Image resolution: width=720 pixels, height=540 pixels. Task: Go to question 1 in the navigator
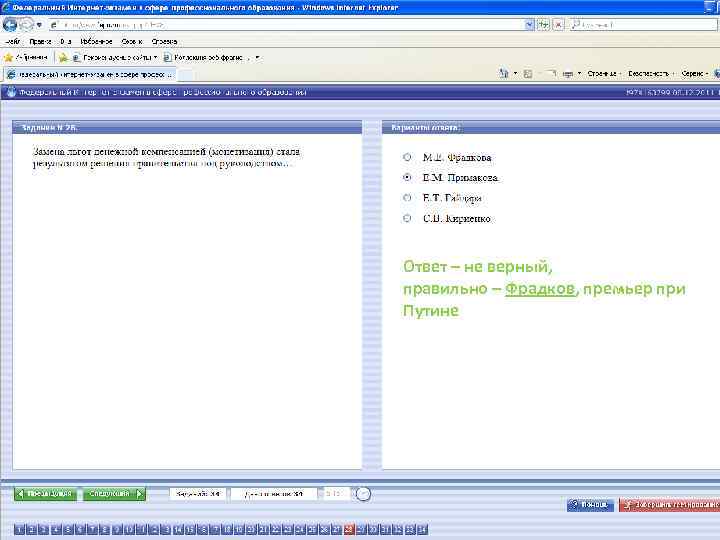(19, 529)
